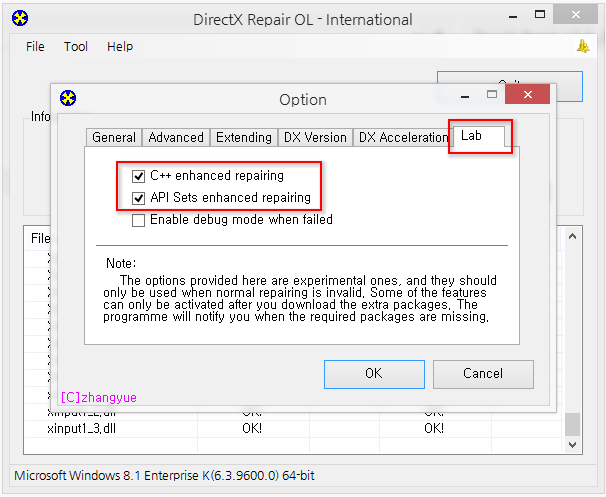Image resolution: width=606 pixels, height=497 pixels.
Task: Minimize the Option dialog
Action: pyautogui.click(x=465, y=96)
